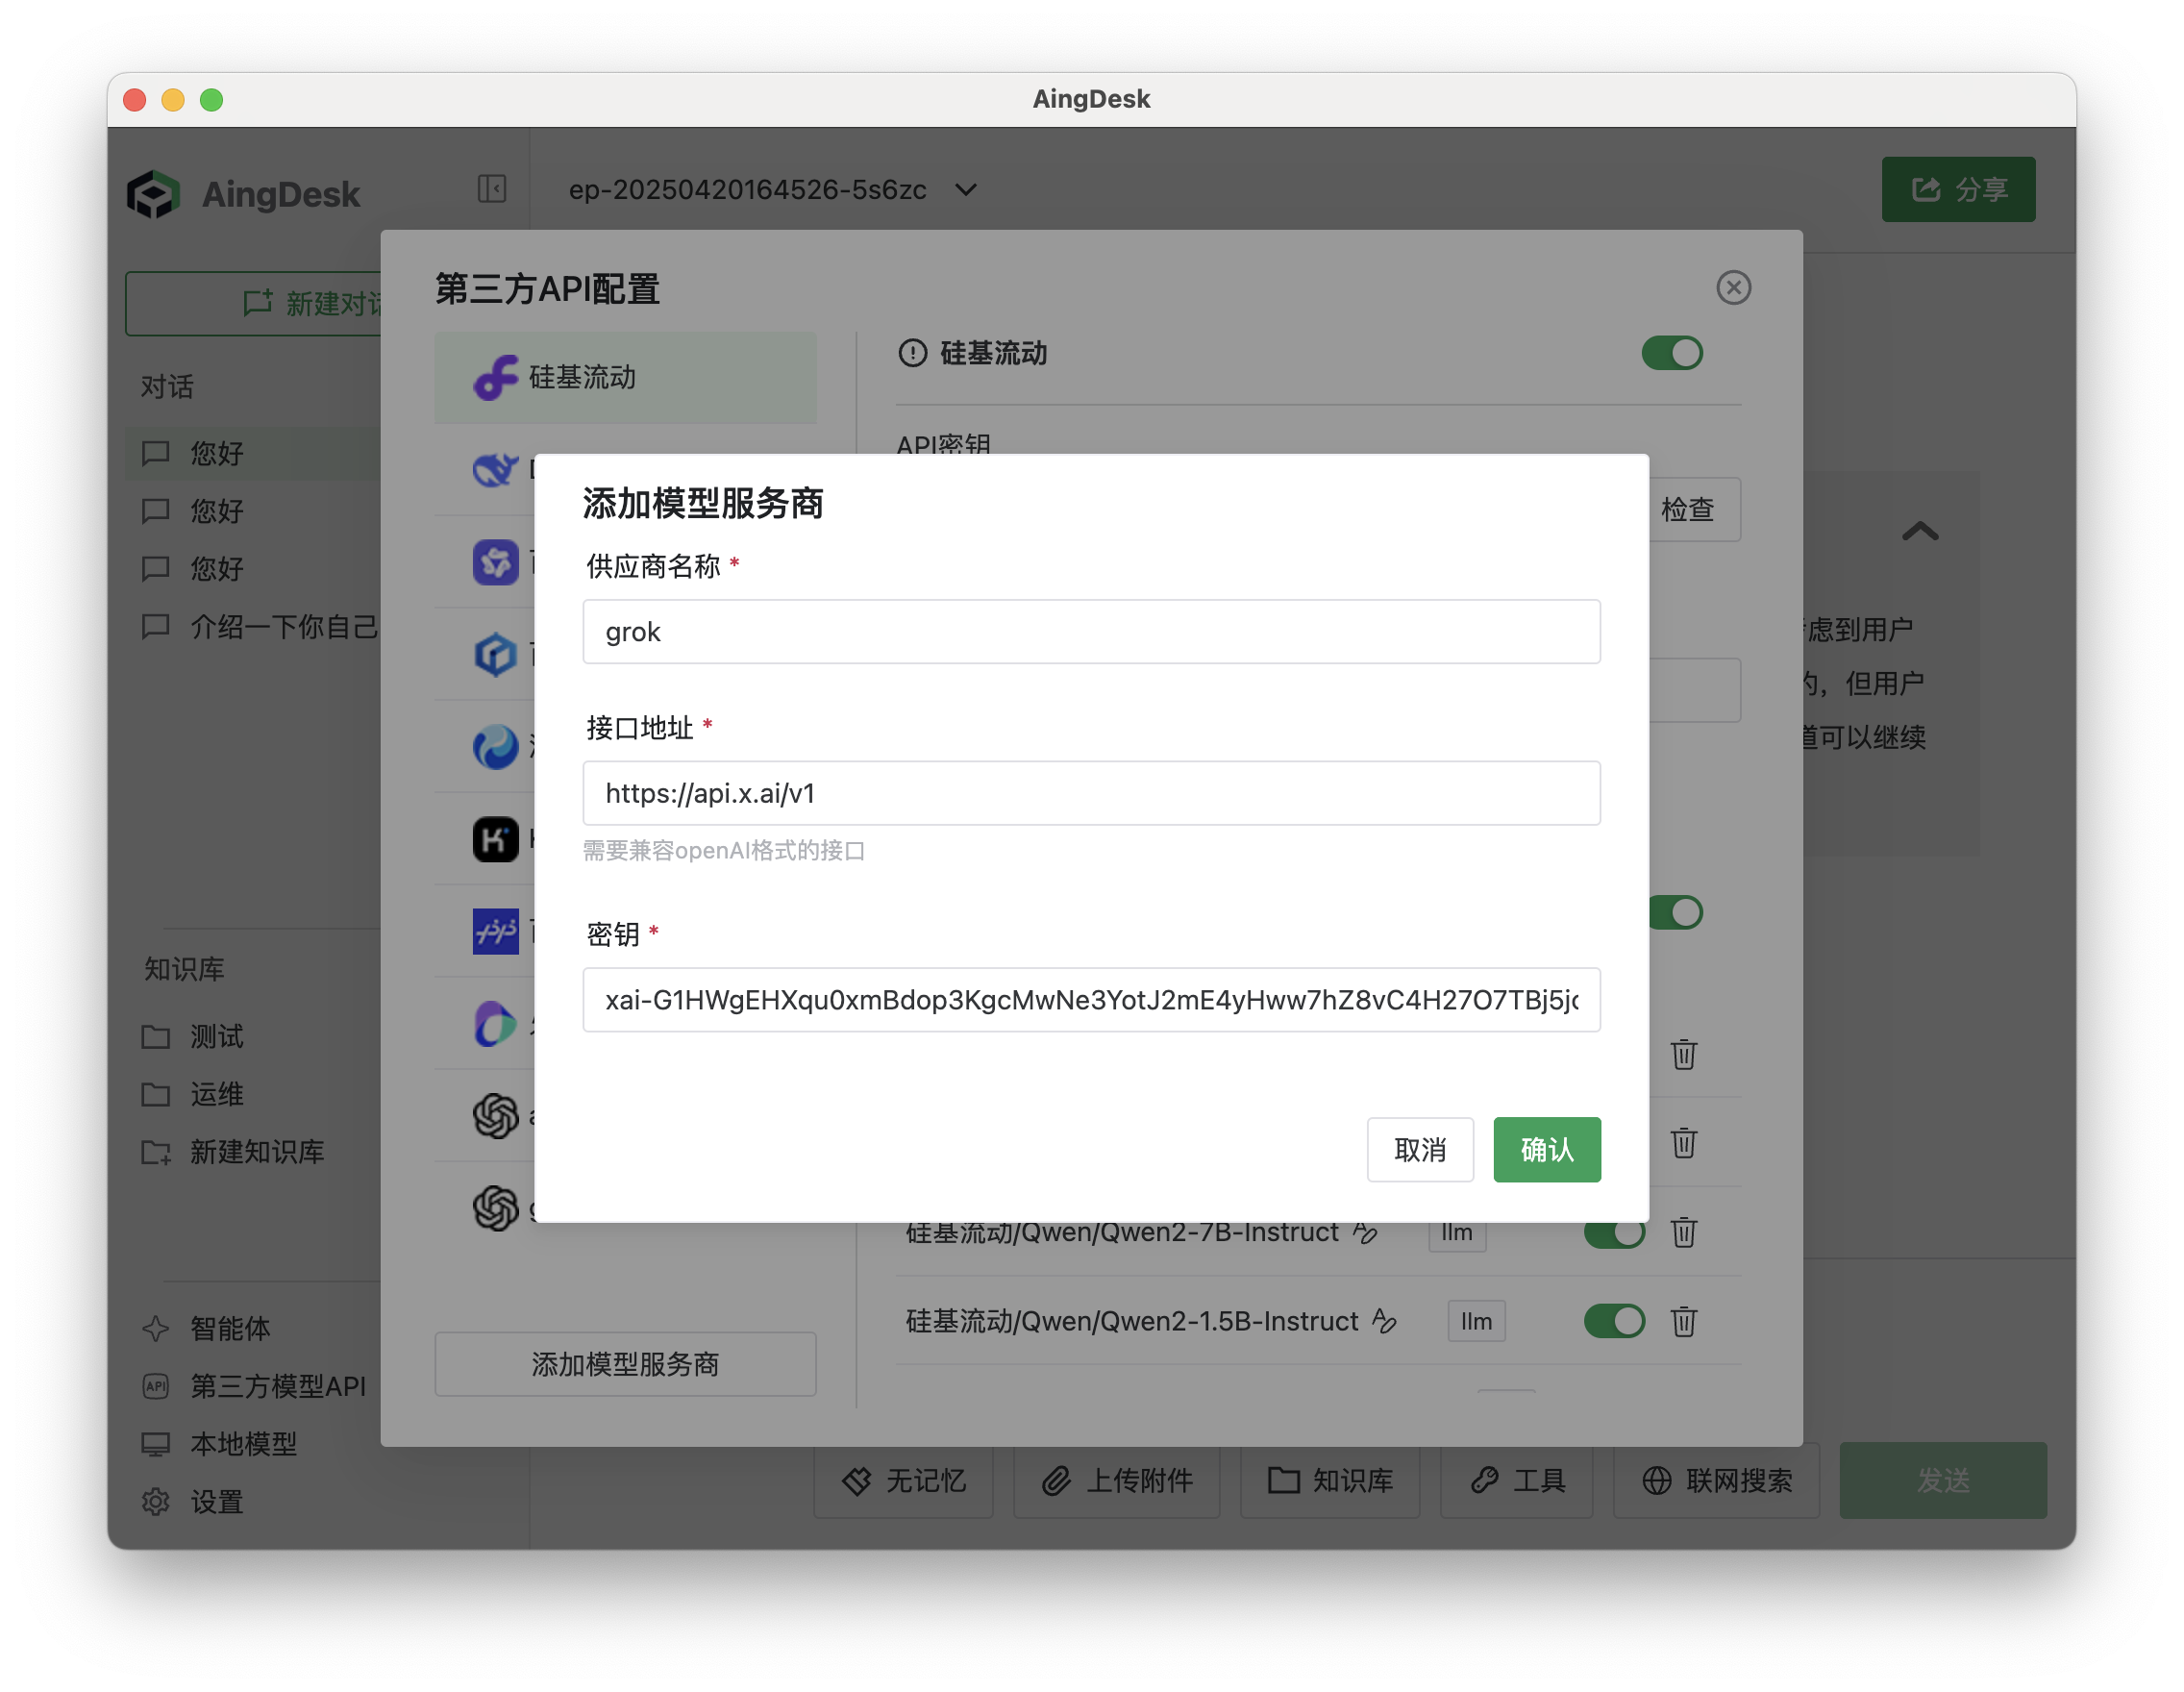Select the 硅基流动 provider icon entry

(496, 378)
